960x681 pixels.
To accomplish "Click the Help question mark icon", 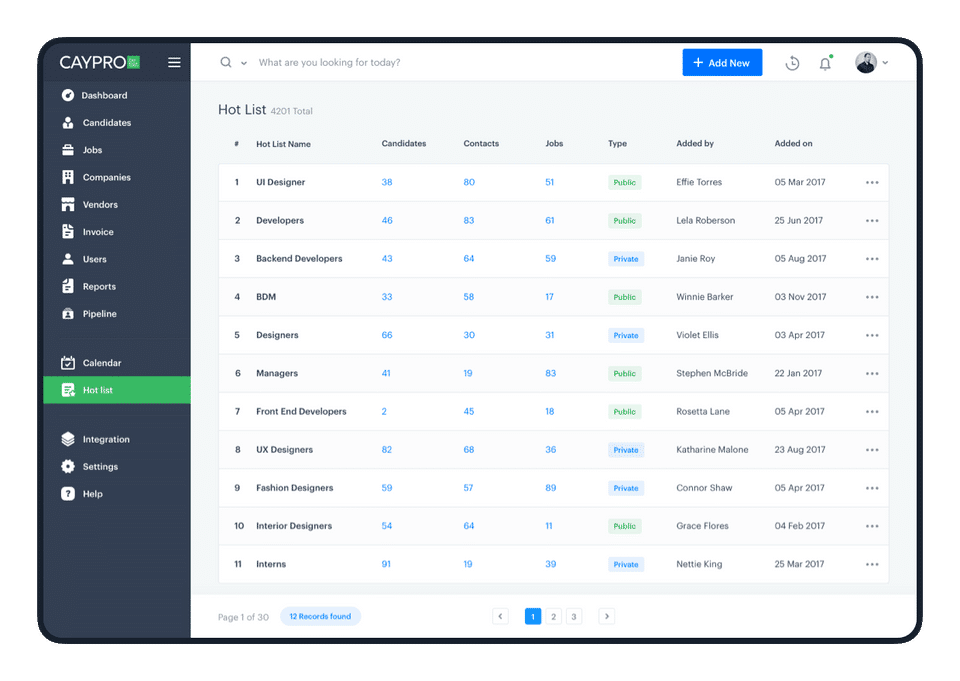I will (x=68, y=494).
